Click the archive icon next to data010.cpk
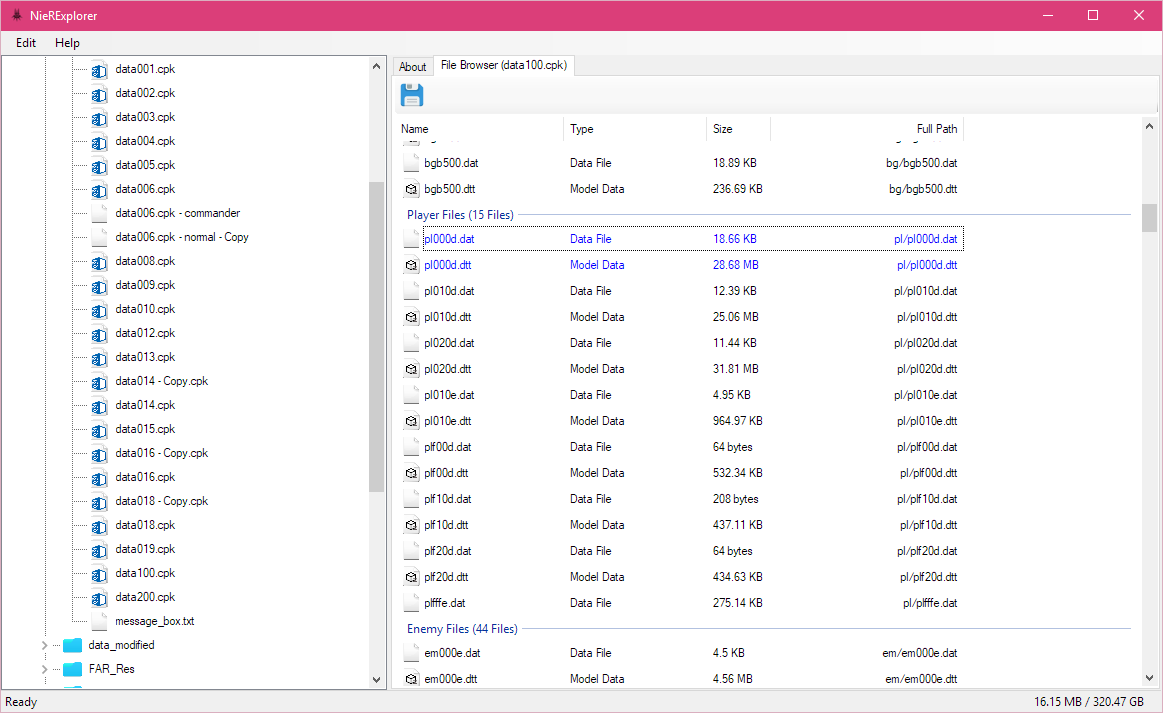 99,310
